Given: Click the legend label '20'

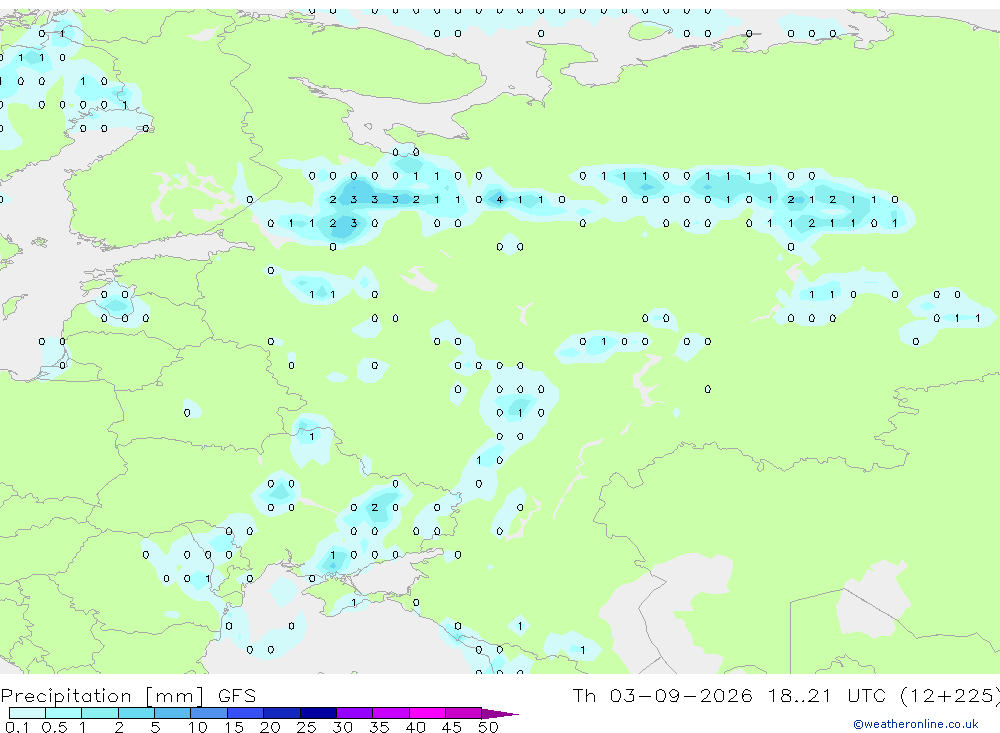Looking at the screenshot, I should (x=270, y=727).
